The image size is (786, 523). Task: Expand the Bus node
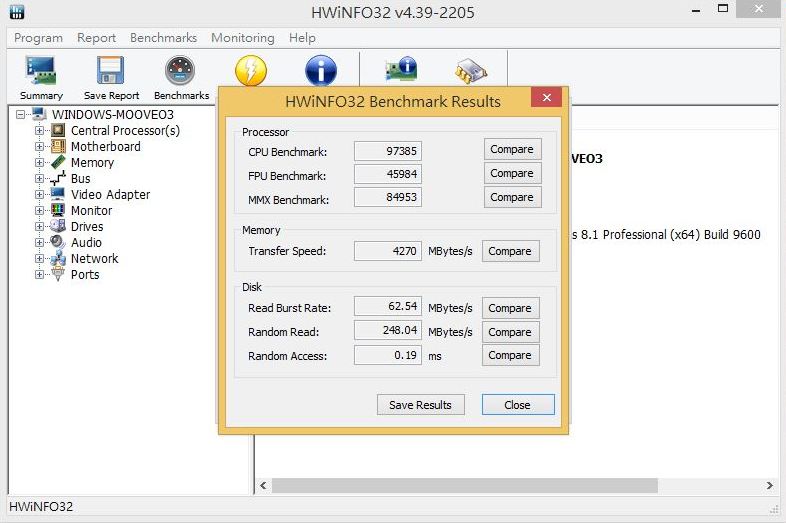[39, 179]
